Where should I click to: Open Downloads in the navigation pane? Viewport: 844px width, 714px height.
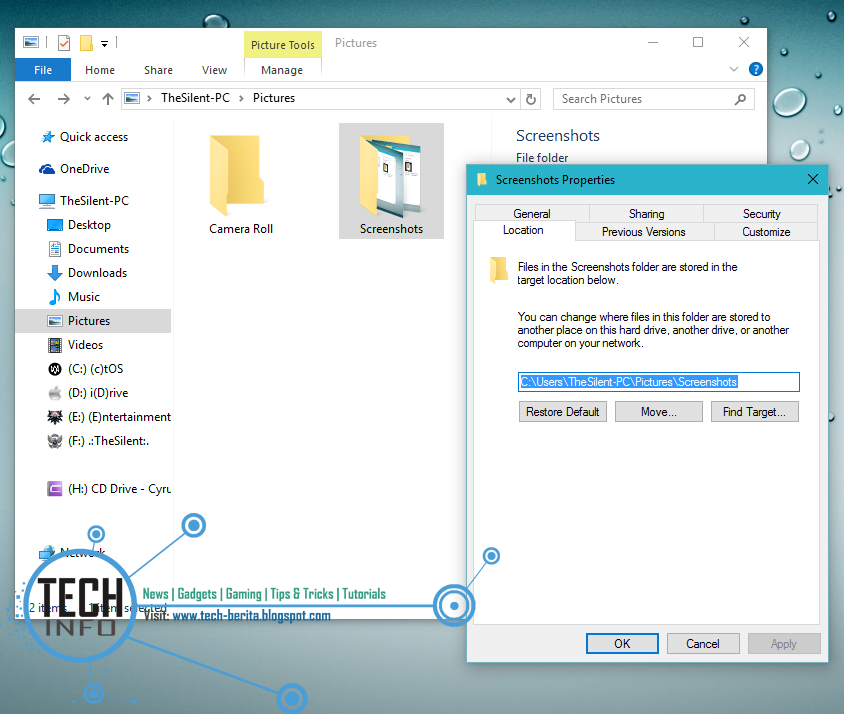click(x=87, y=273)
